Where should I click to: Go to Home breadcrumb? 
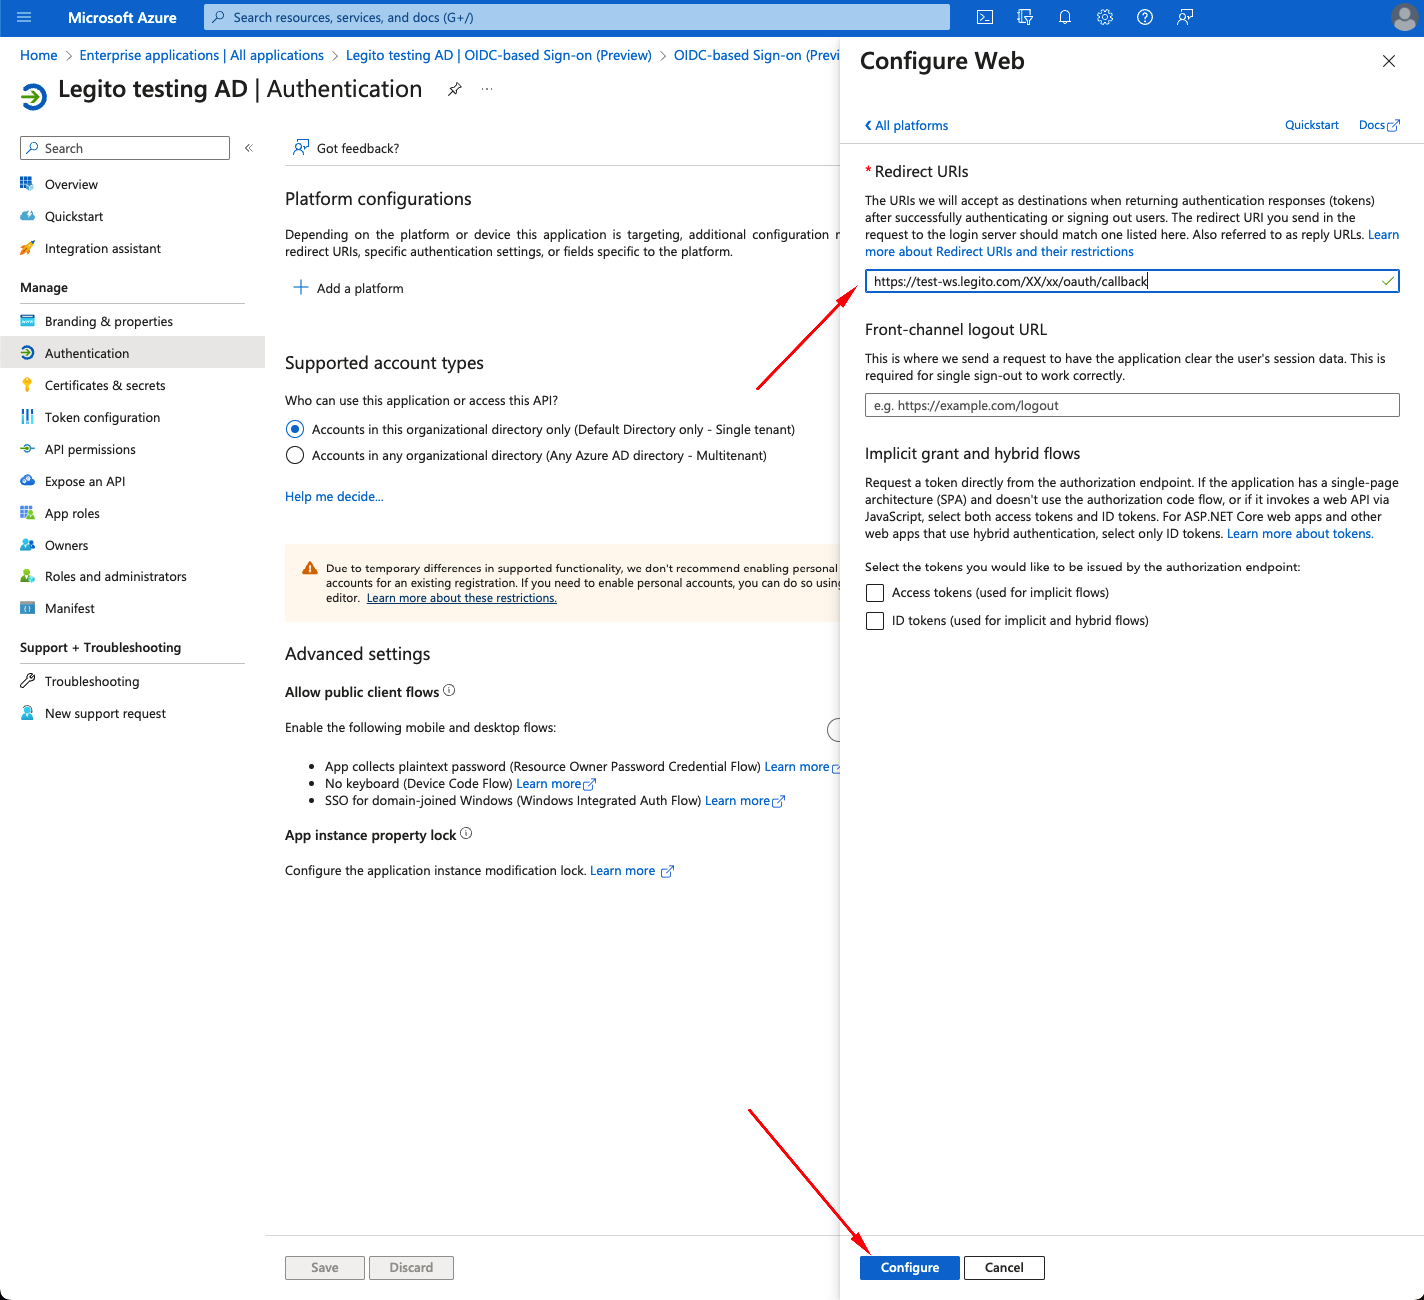[39, 55]
